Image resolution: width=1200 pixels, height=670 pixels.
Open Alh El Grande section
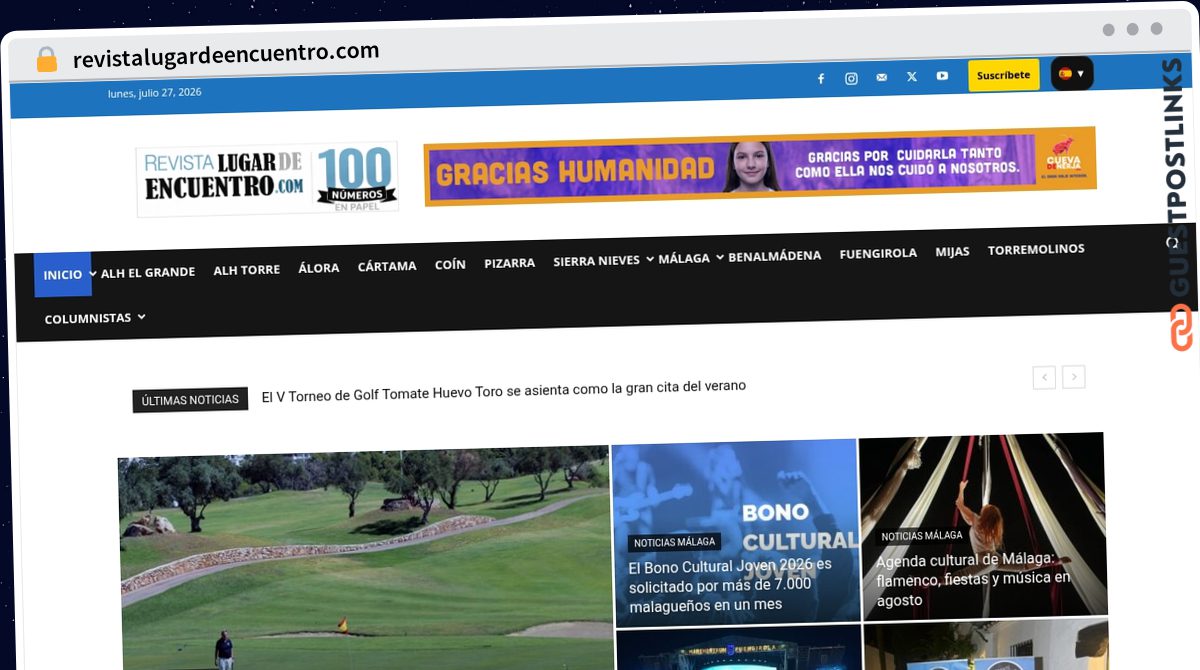tap(148, 272)
